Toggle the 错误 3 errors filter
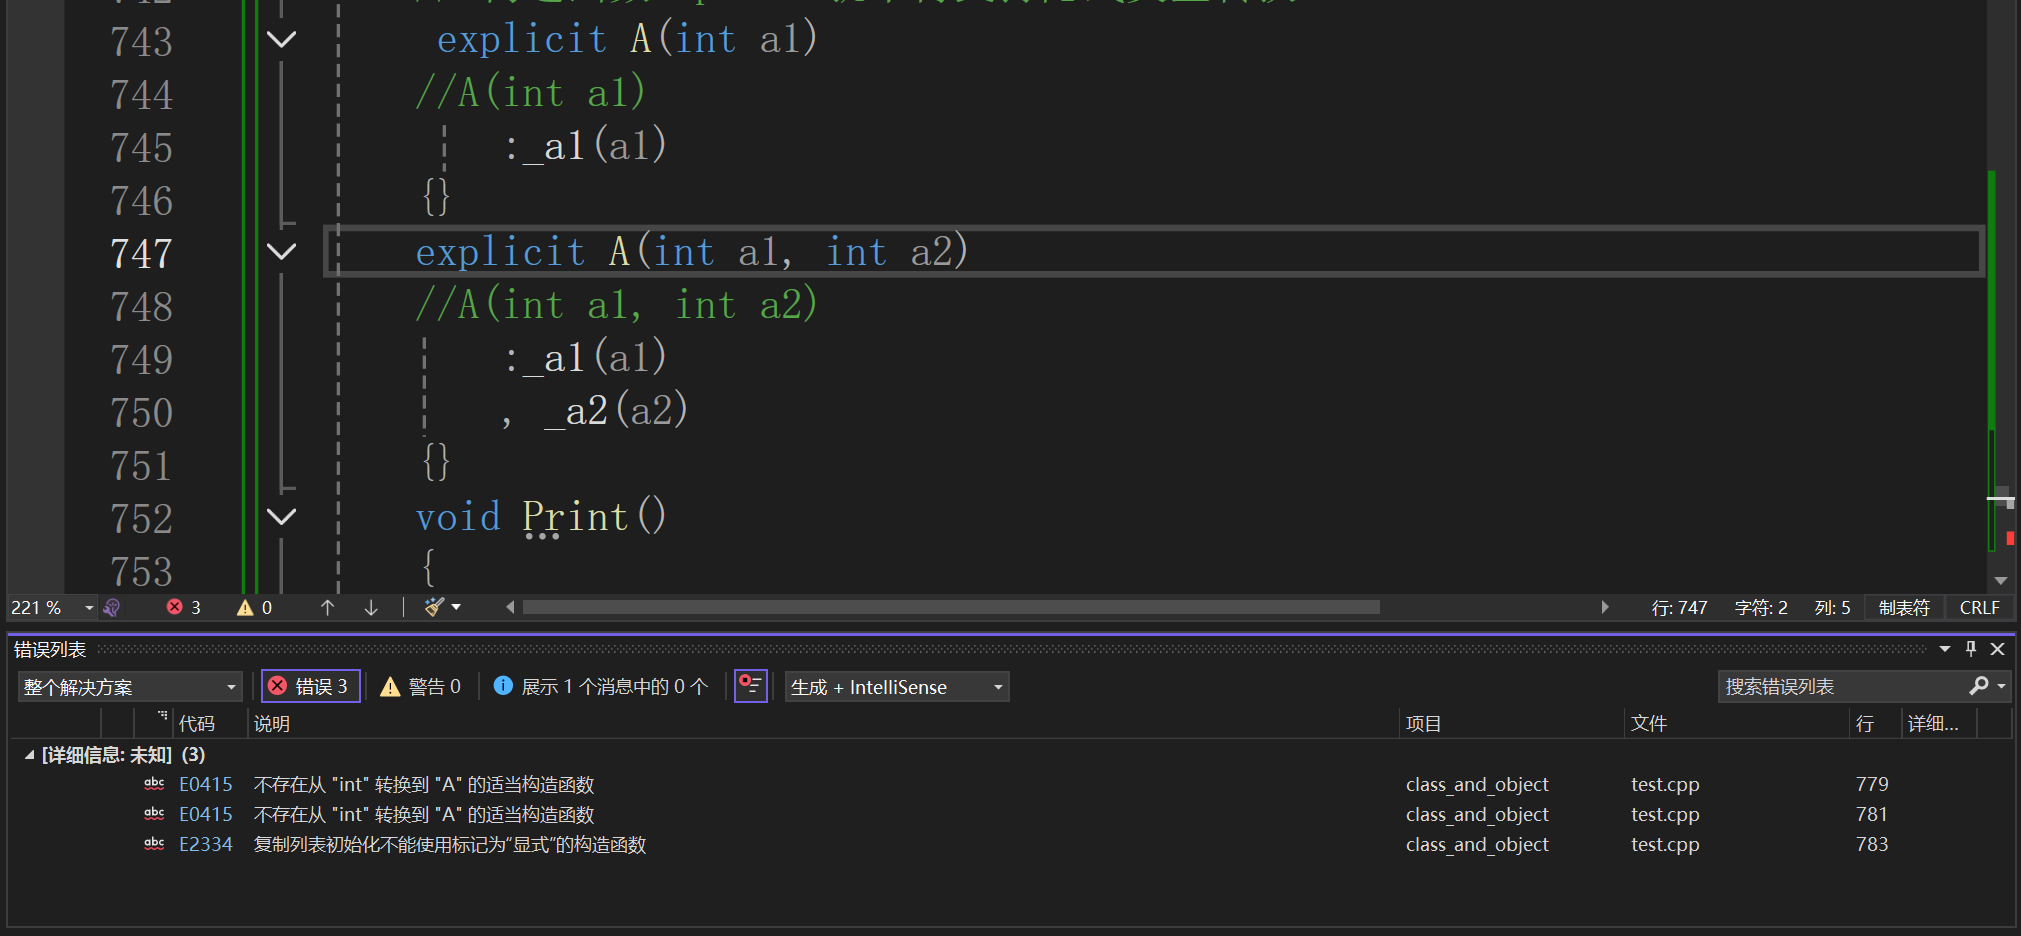The height and width of the screenshot is (936, 2021). (310, 686)
